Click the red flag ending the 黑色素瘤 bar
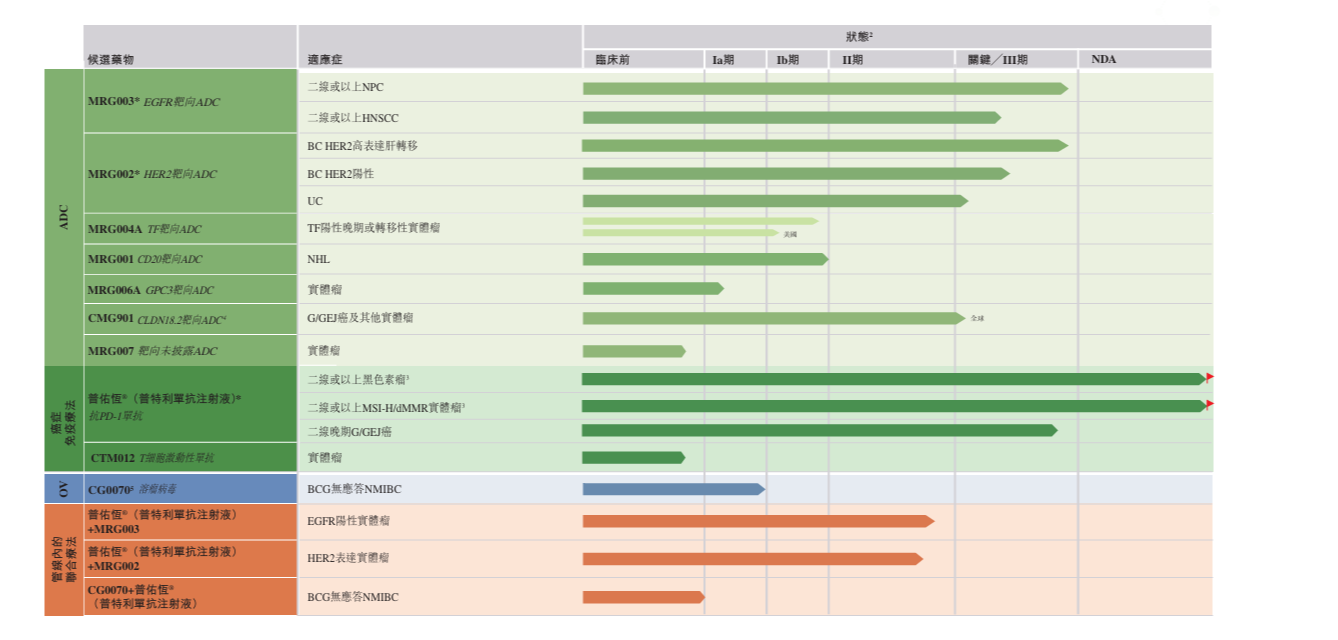Viewport: 1338px width, 640px height. point(1210,378)
